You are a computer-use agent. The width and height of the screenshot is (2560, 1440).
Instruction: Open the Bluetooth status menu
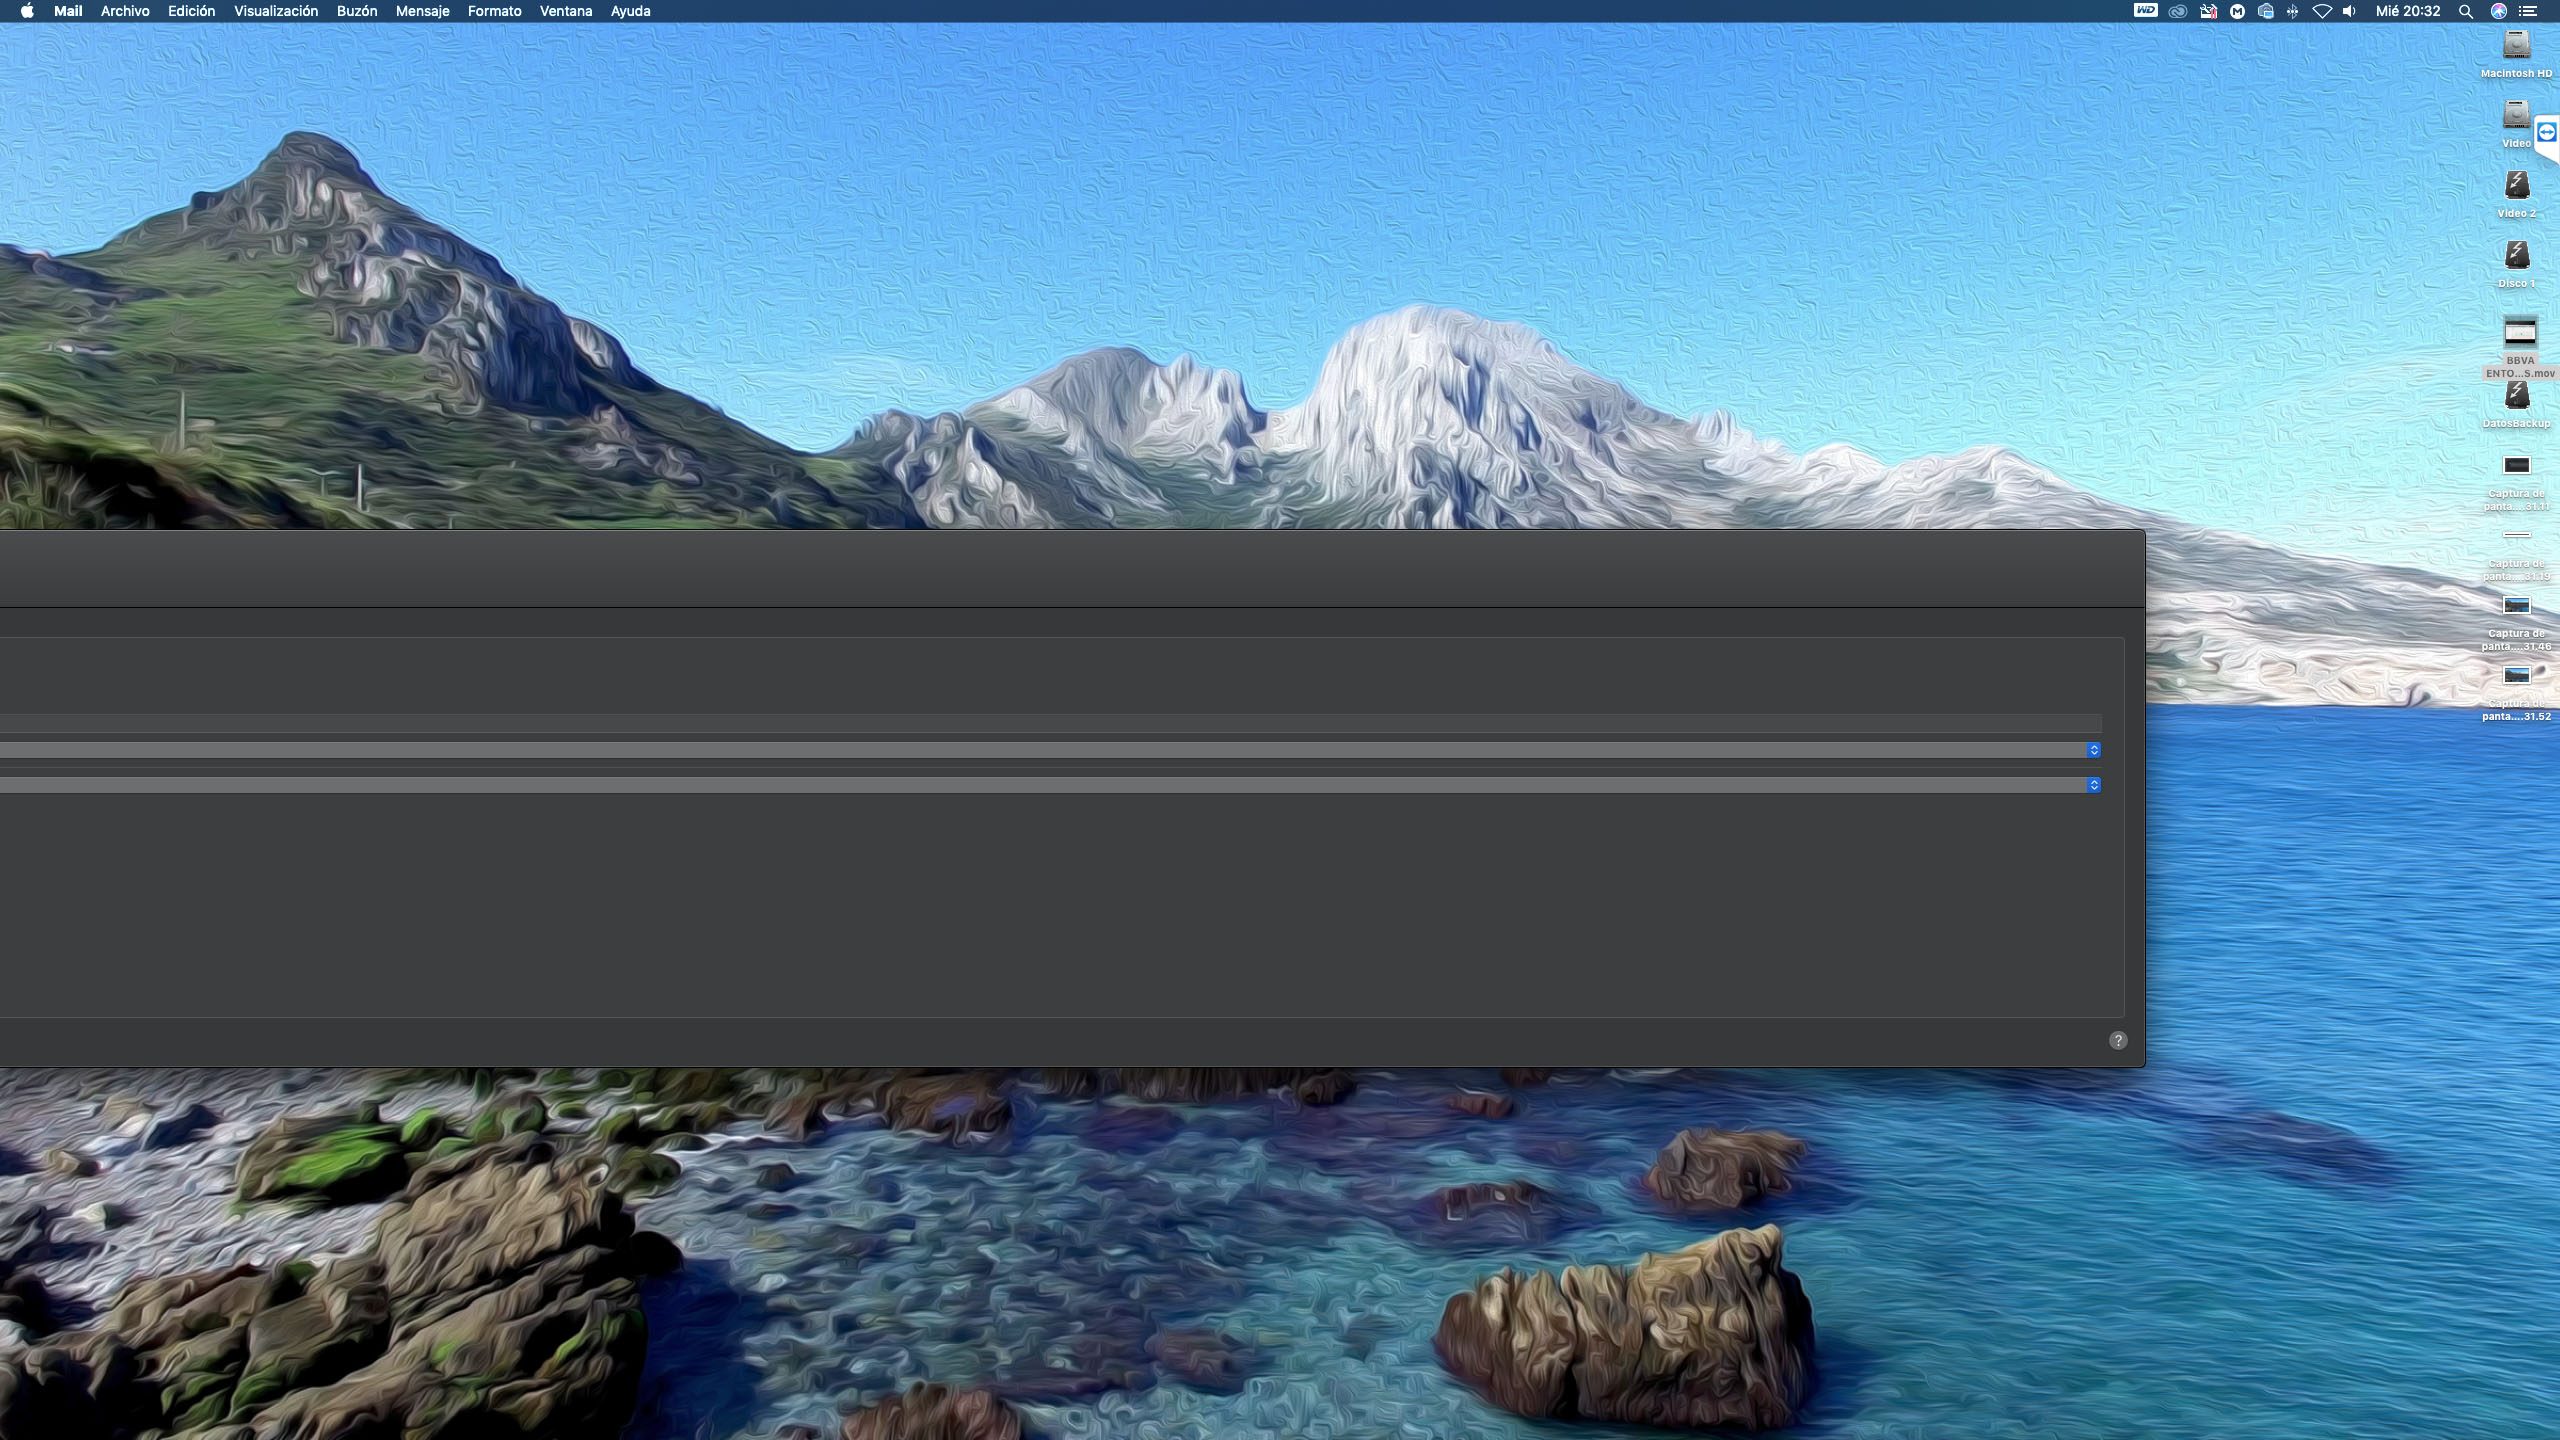pyautogui.click(x=2292, y=11)
